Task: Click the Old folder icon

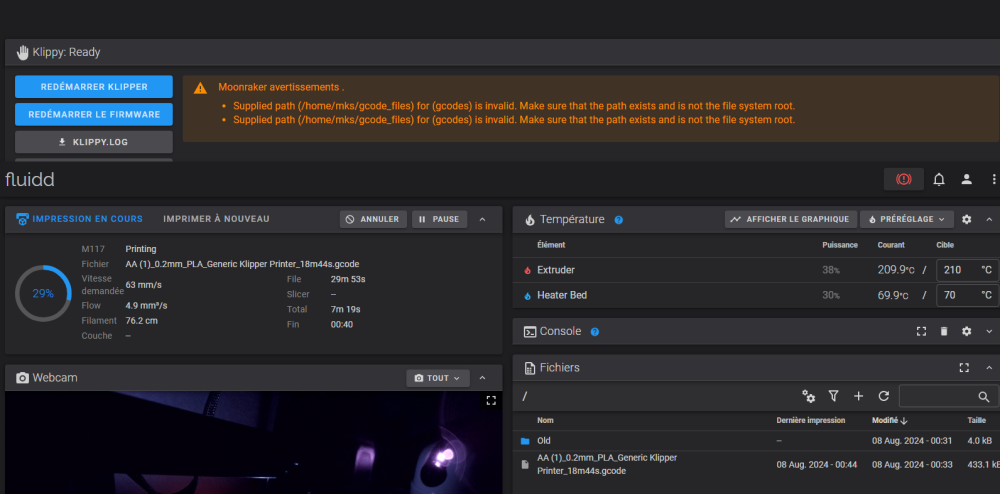Action: [x=525, y=441]
